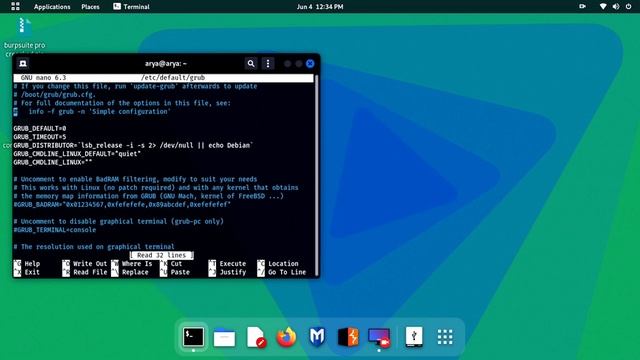This screenshot has width=640, height=360.
Task: Open the Applications menu
Action: (52, 7)
